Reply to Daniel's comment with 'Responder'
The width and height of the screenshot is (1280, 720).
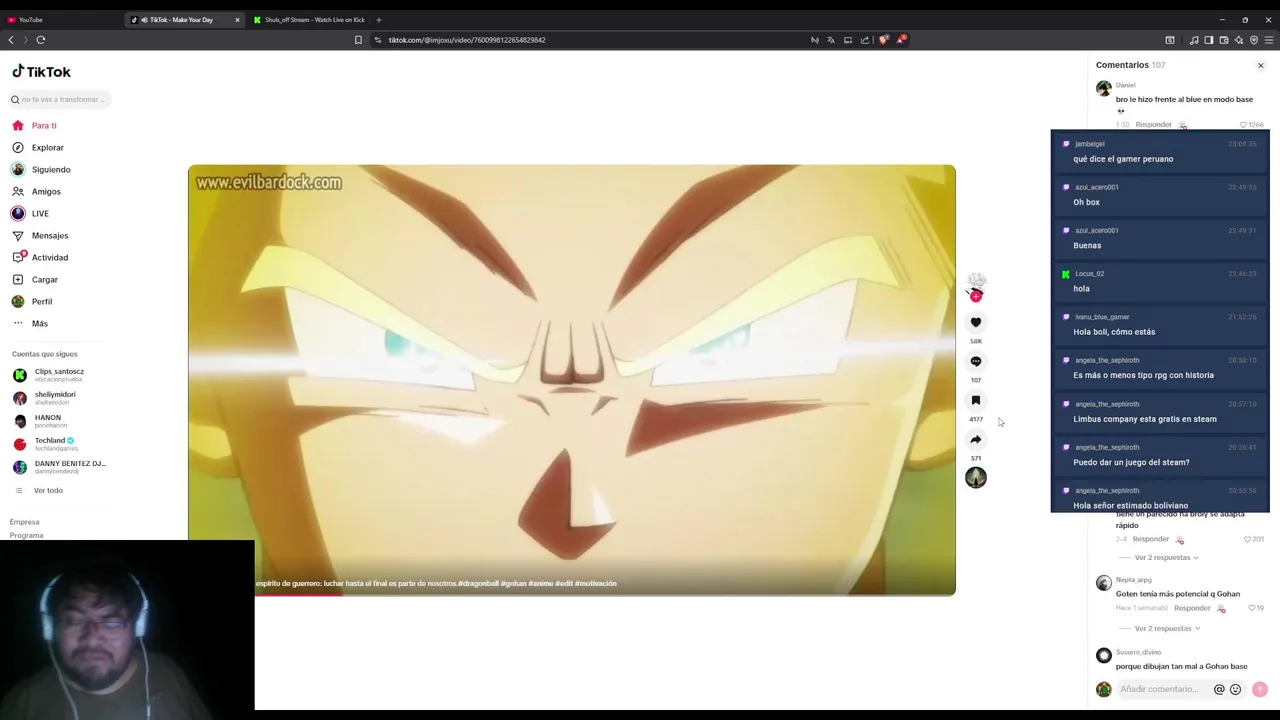(x=1153, y=125)
